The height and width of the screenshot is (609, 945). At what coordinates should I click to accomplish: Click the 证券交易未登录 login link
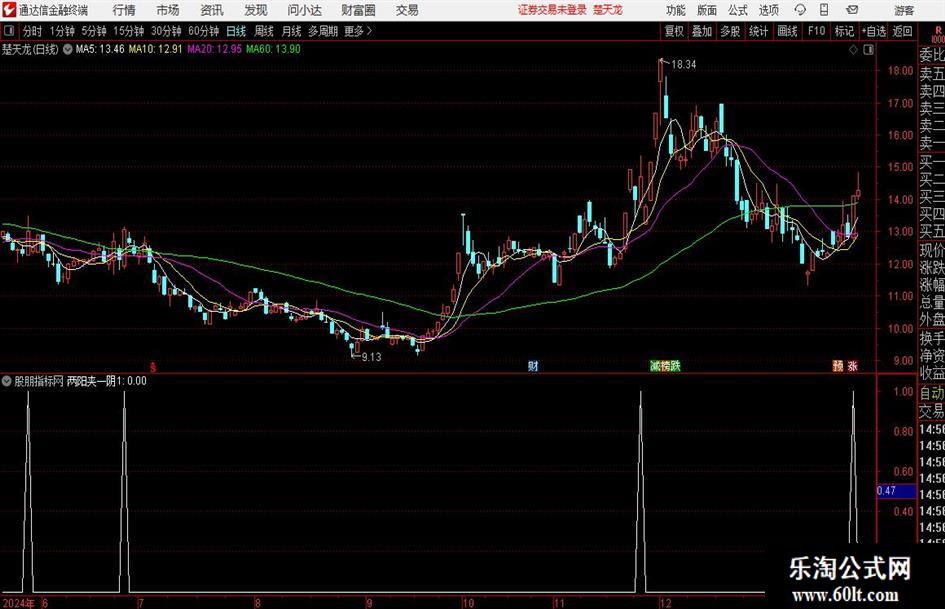(552, 10)
